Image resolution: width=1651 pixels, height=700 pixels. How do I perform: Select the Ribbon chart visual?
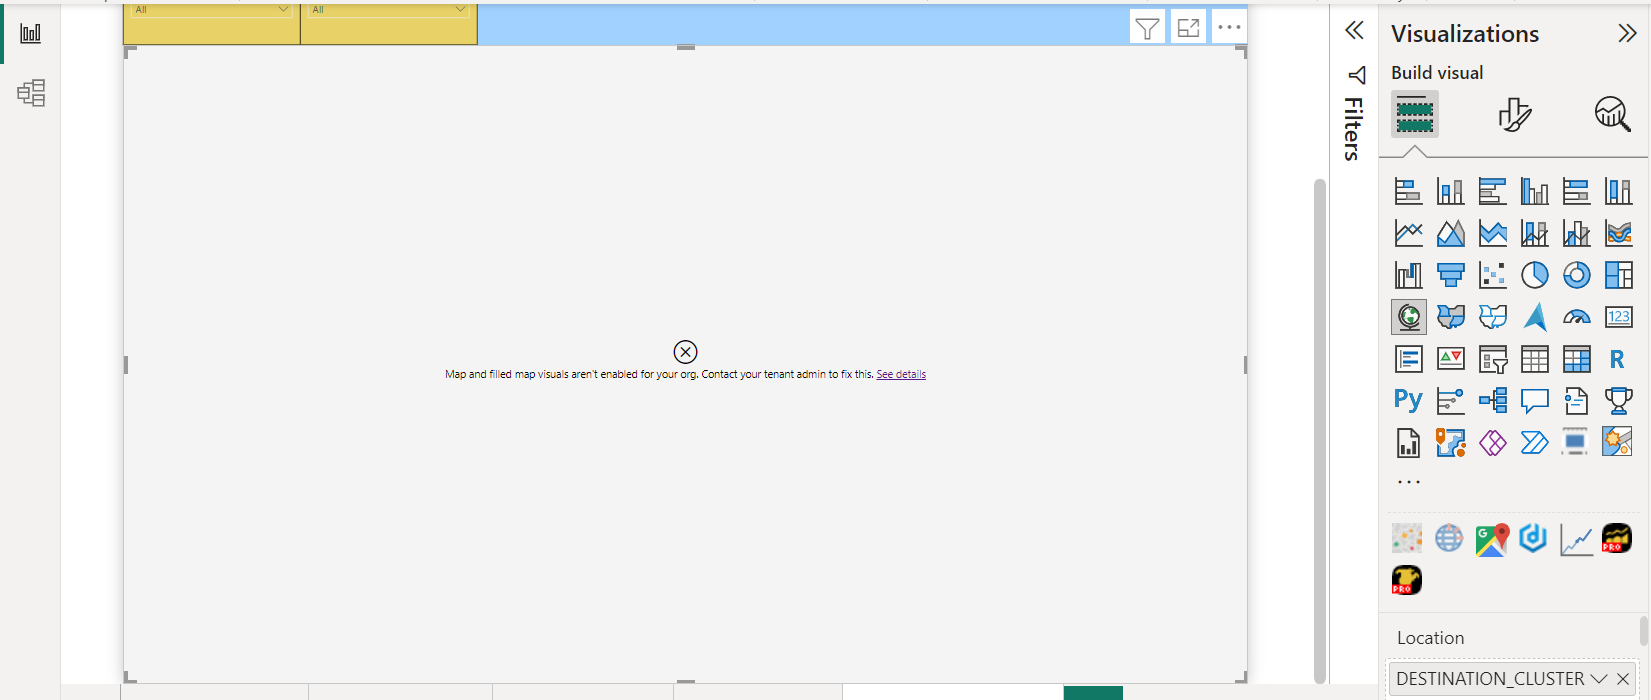pos(1618,233)
